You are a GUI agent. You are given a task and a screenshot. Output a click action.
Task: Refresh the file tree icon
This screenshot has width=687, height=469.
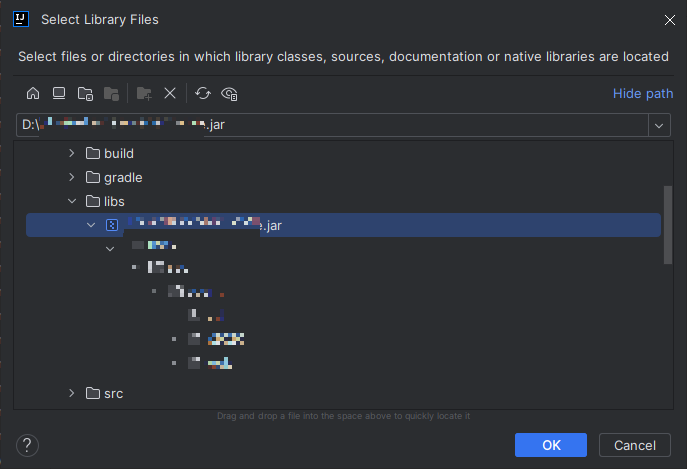point(203,93)
